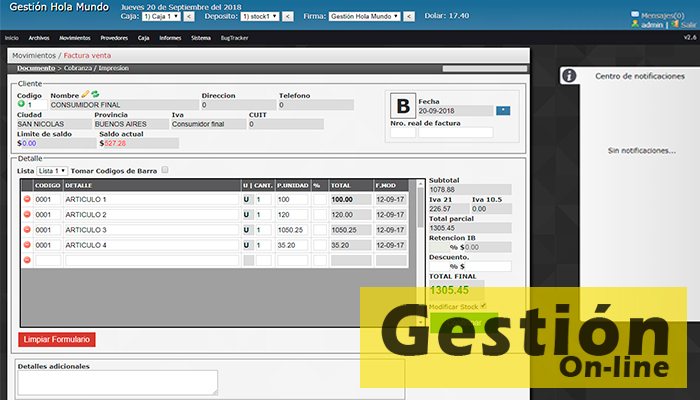Click the green add client icon
Screen dimensions: 700x400
click(22, 104)
